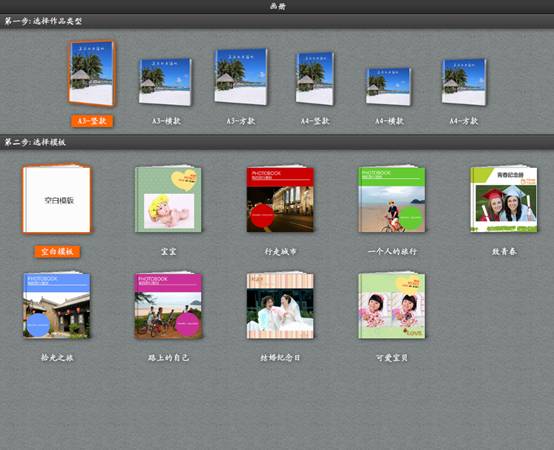Pick the 拾光之旅 blue template cover
Image resolution: width=554 pixels, height=450 pixels.
tap(57, 305)
